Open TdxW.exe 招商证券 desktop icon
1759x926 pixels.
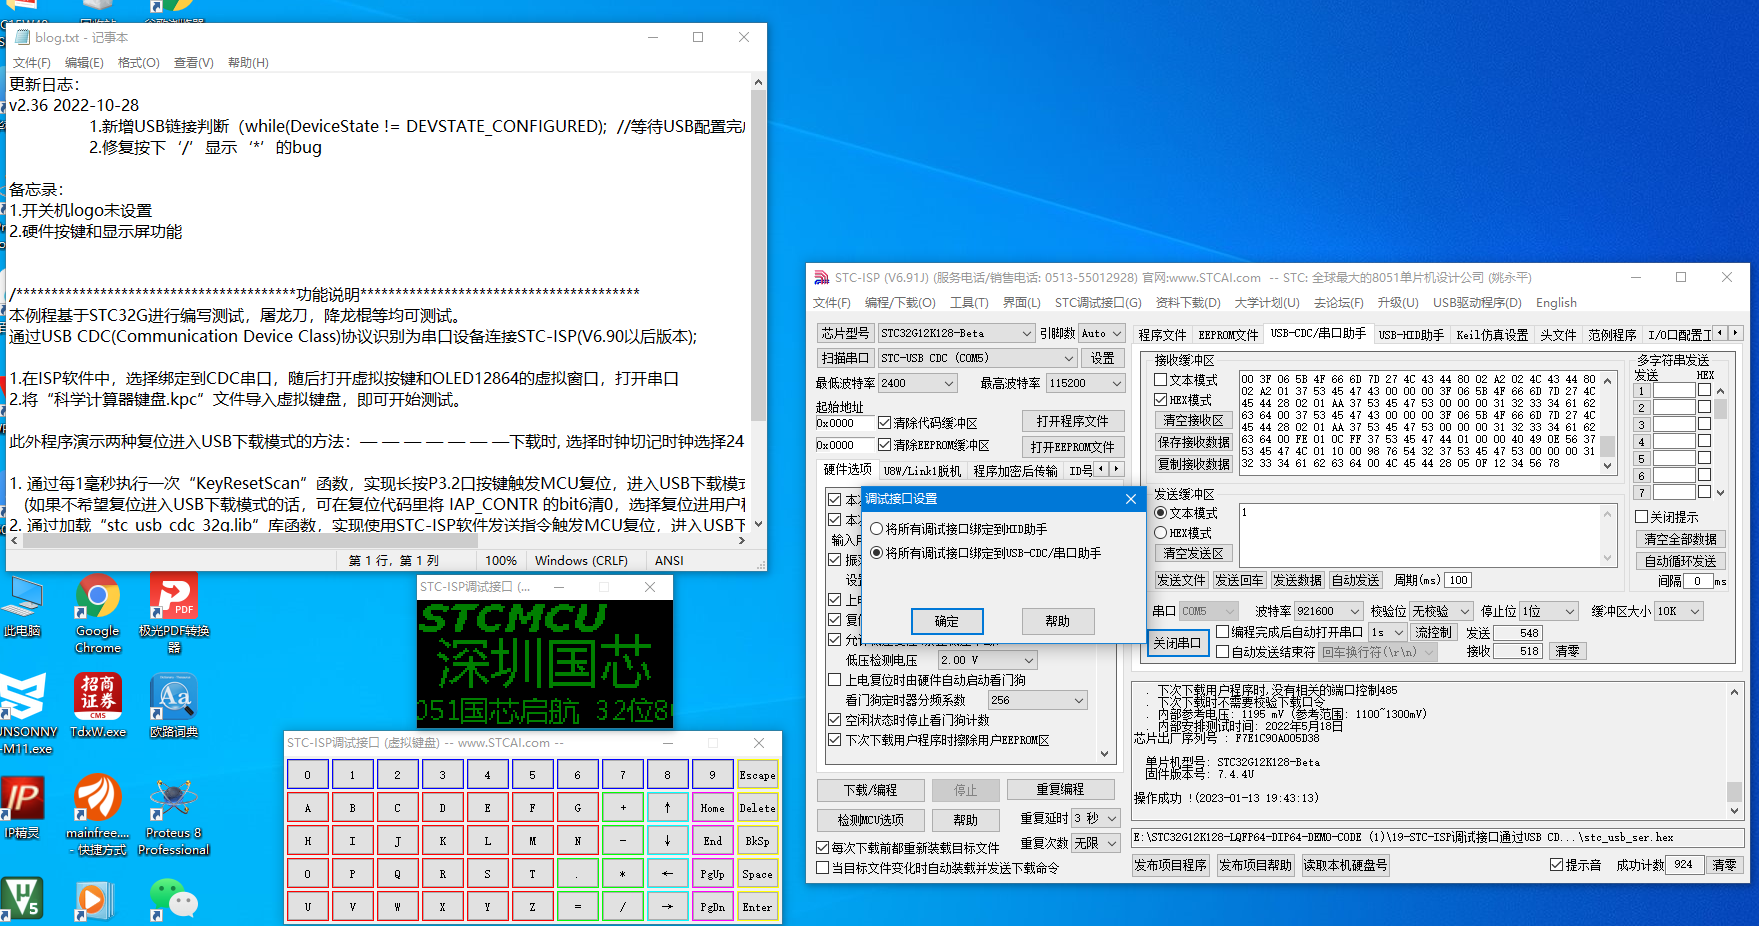98,705
